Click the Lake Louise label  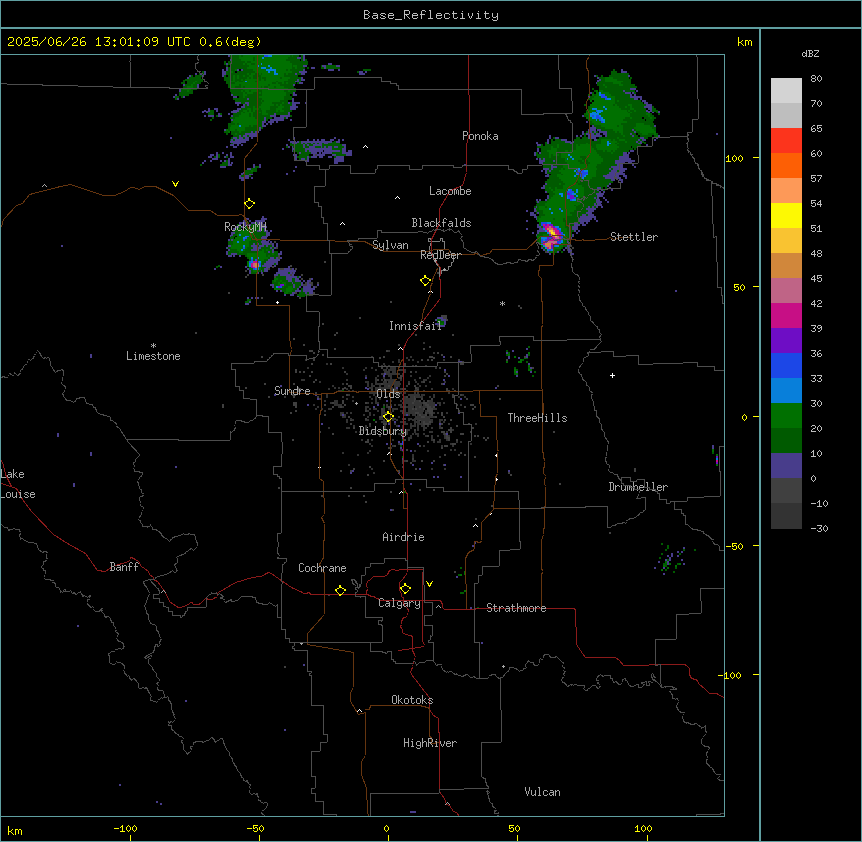click(18, 484)
